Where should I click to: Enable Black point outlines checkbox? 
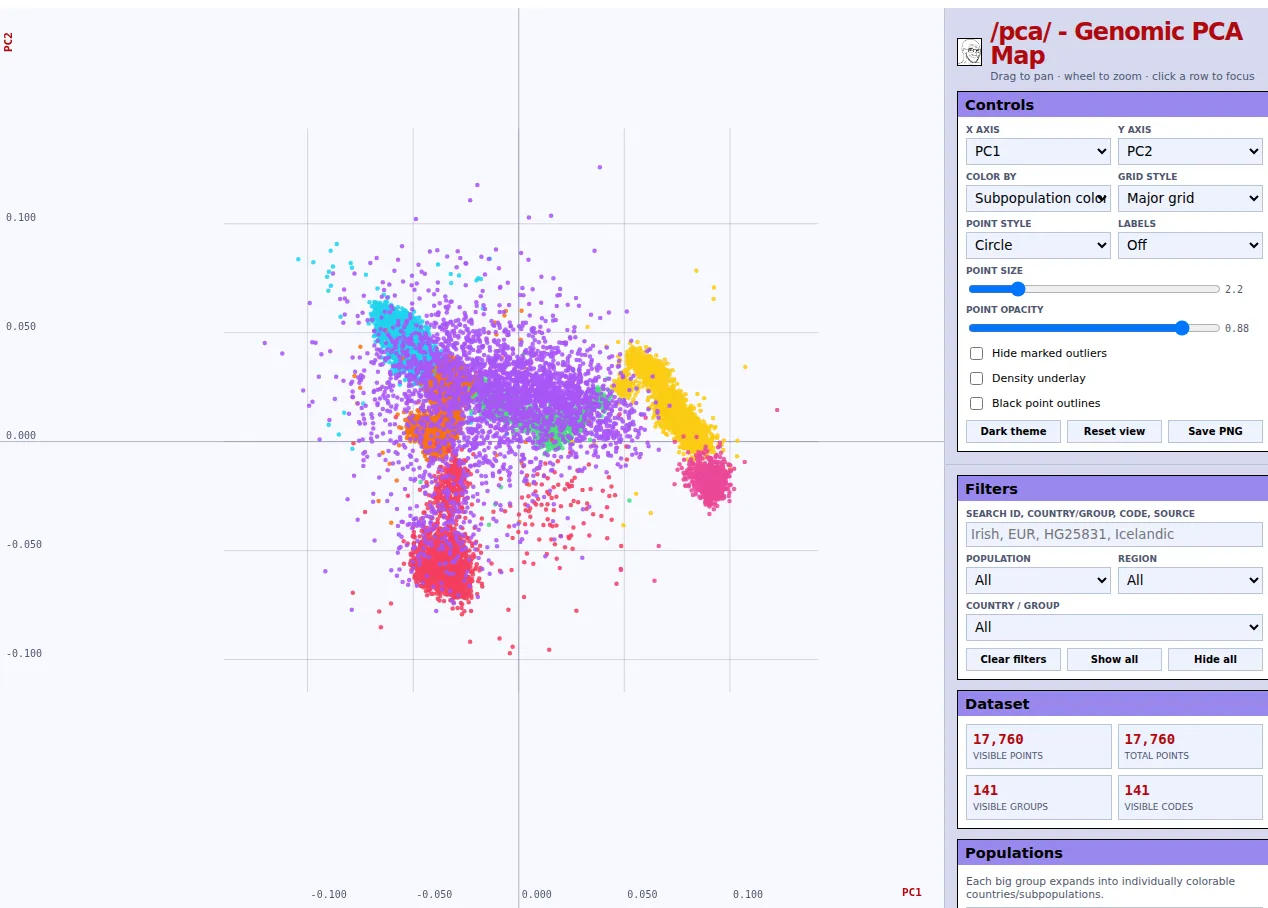977,403
